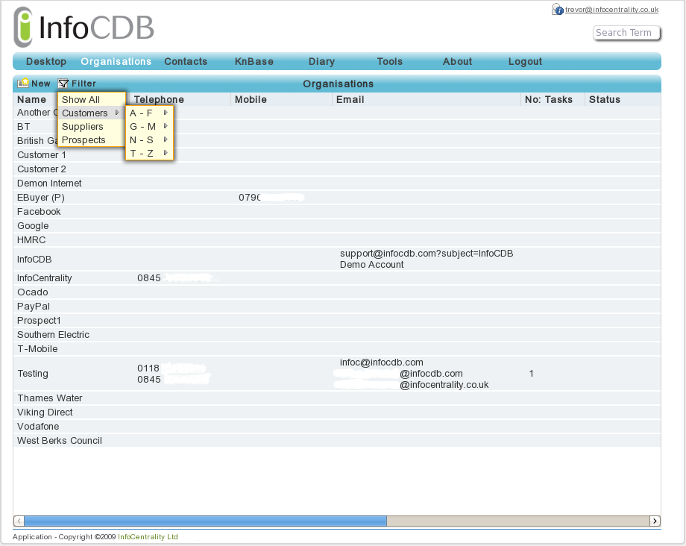Open the Customer 2 row
This screenshot has height=546, width=686.
(x=337, y=169)
